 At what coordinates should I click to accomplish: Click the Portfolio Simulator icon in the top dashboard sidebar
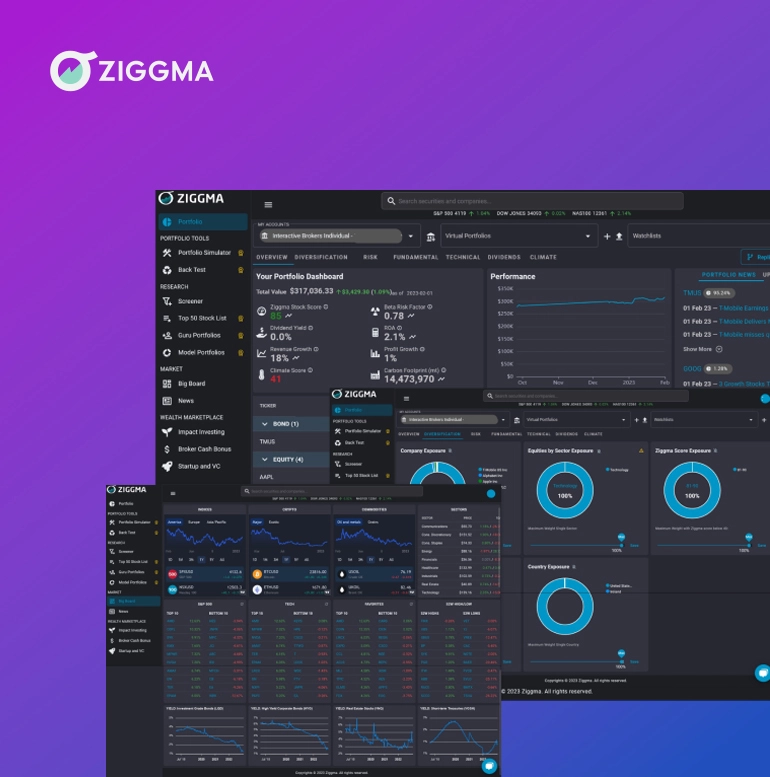[167, 253]
